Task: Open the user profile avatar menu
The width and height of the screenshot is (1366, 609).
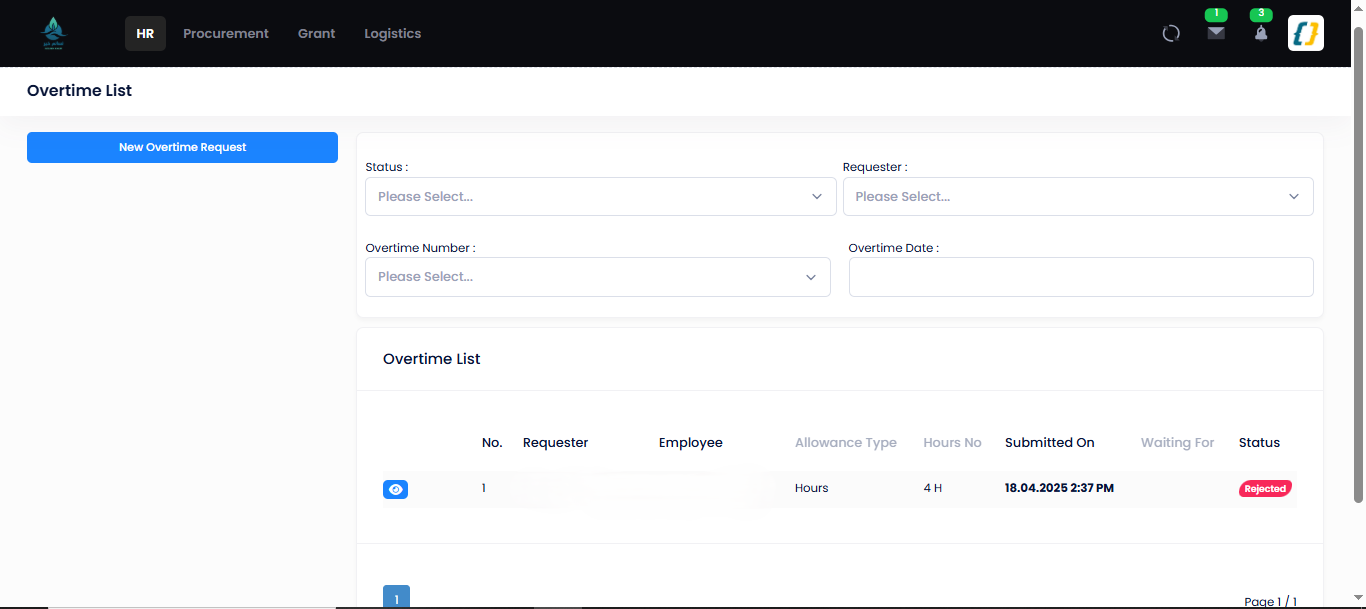Action: [1306, 33]
